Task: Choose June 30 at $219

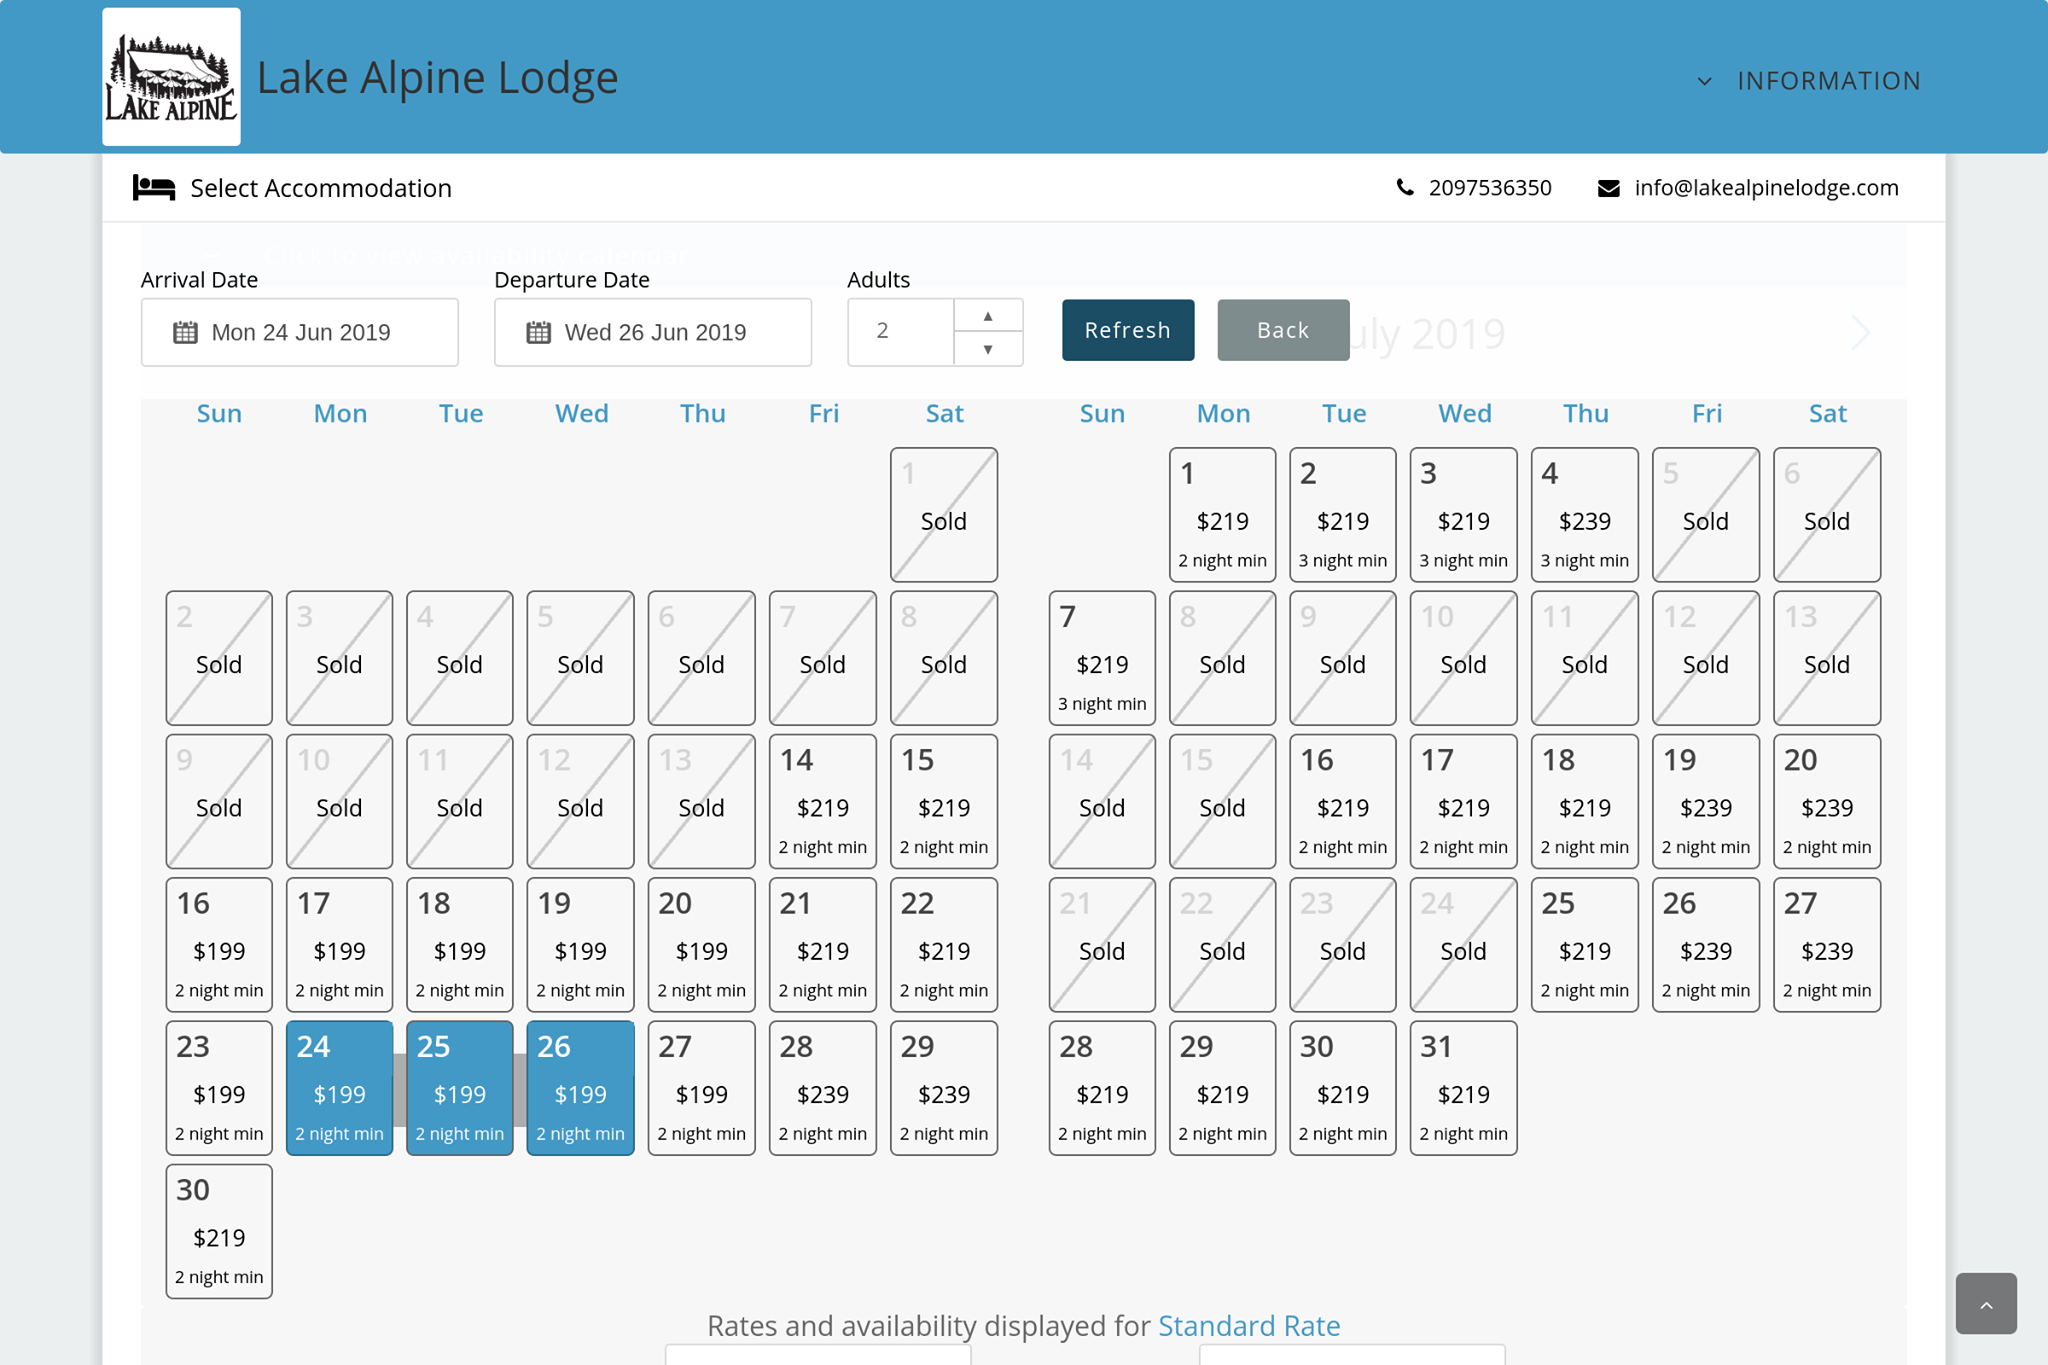Action: [x=219, y=1231]
